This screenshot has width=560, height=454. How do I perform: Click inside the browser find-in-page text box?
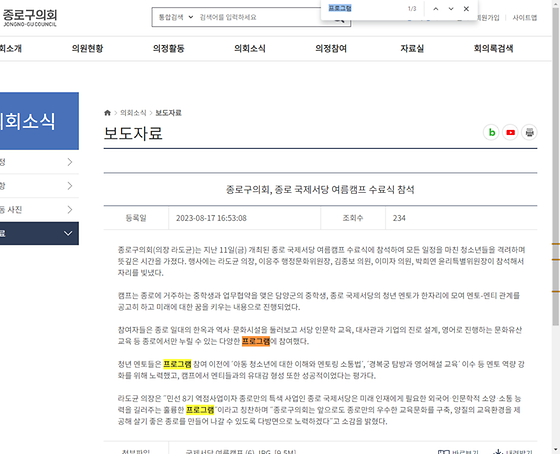pyautogui.click(x=364, y=8)
